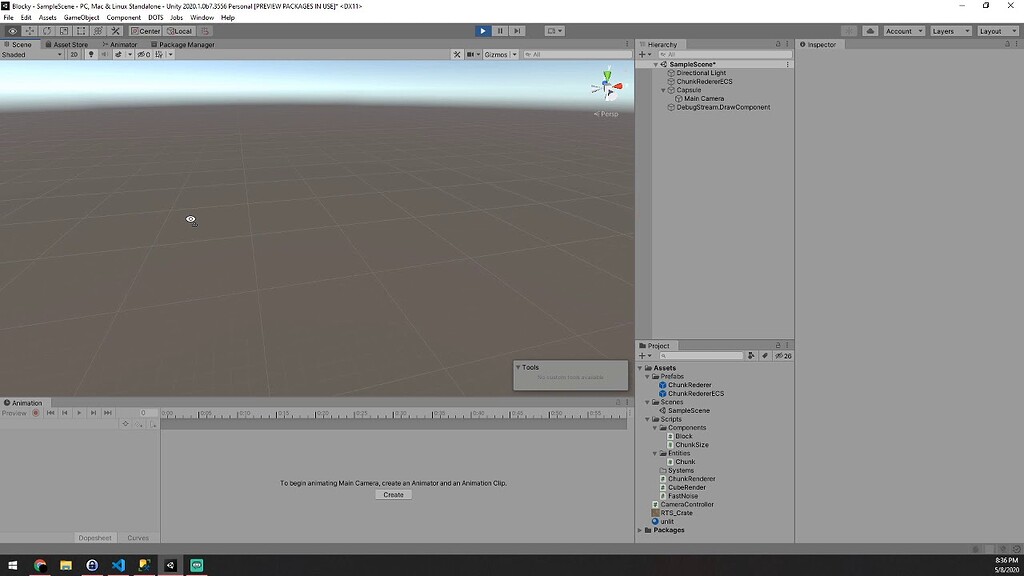Toggle 2D mode in the Scene view
This screenshot has width=1024, height=576.
coord(75,55)
